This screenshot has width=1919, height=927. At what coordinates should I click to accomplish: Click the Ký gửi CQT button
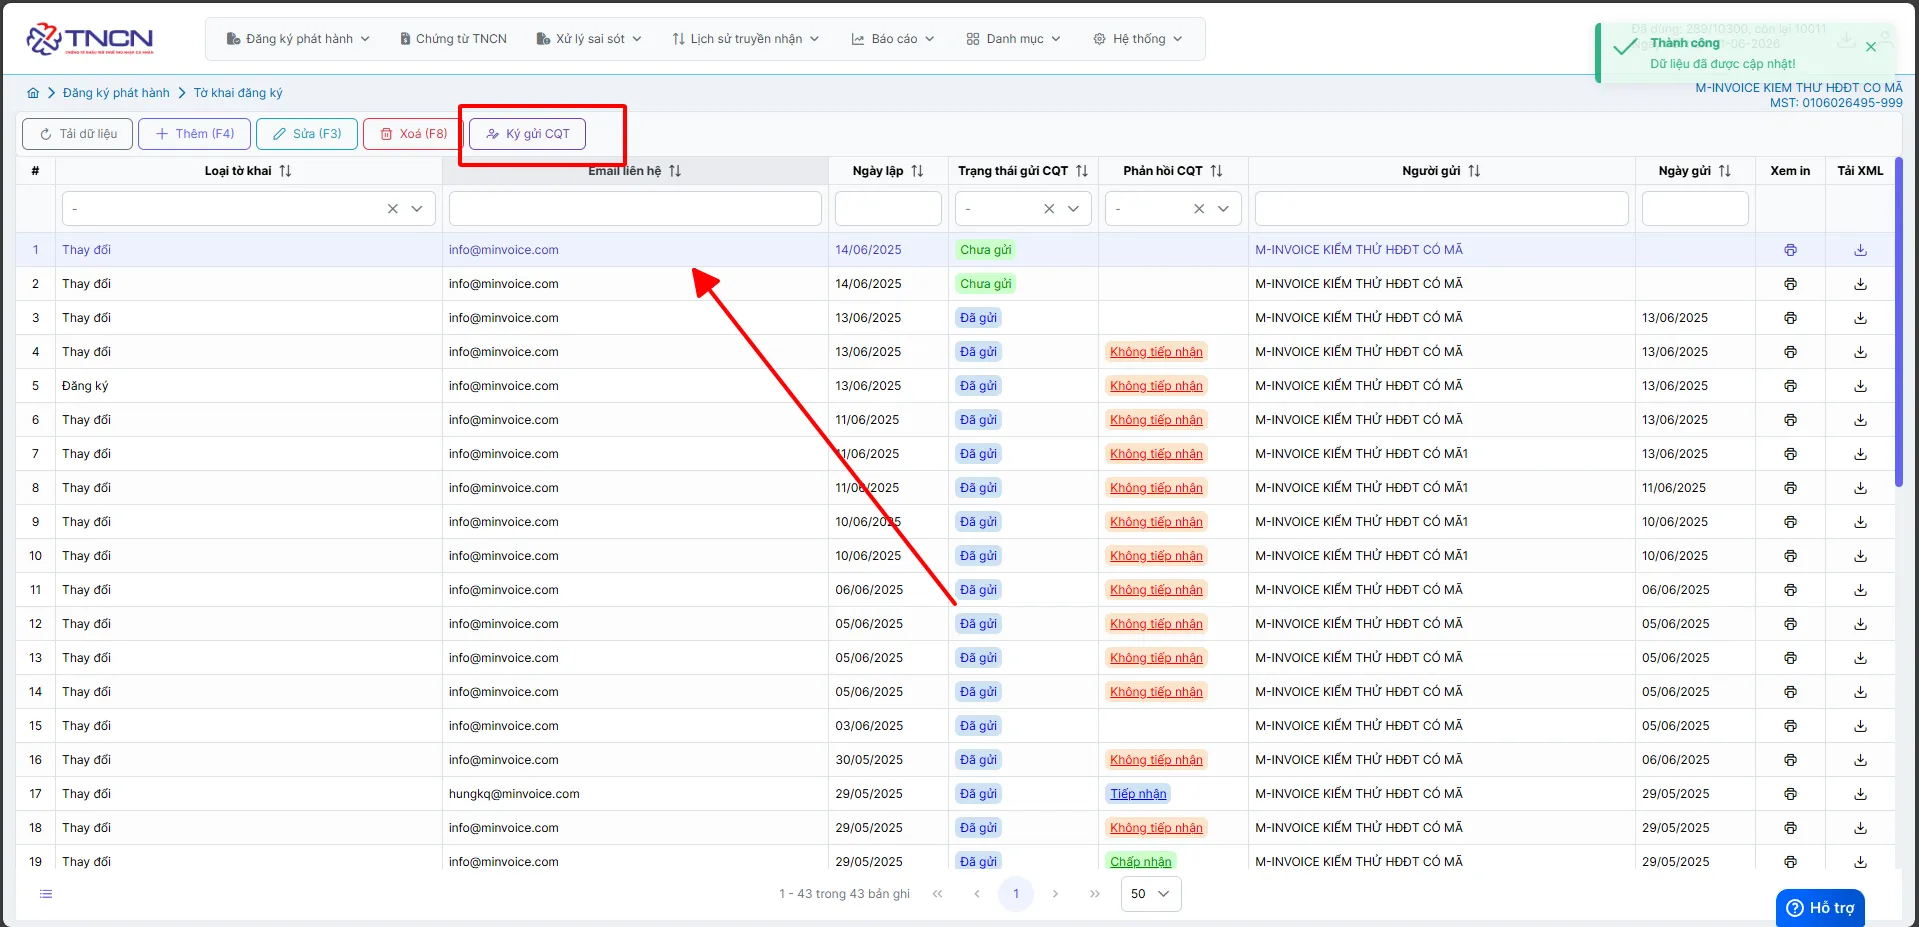point(527,134)
